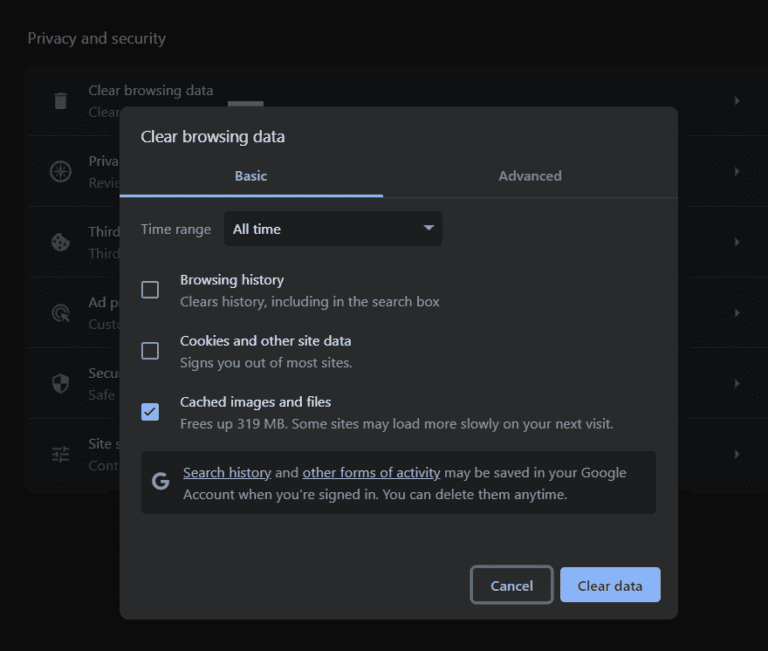Expand the Clear browsing data row arrow
This screenshot has height=651, width=768.
click(x=737, y=101)
